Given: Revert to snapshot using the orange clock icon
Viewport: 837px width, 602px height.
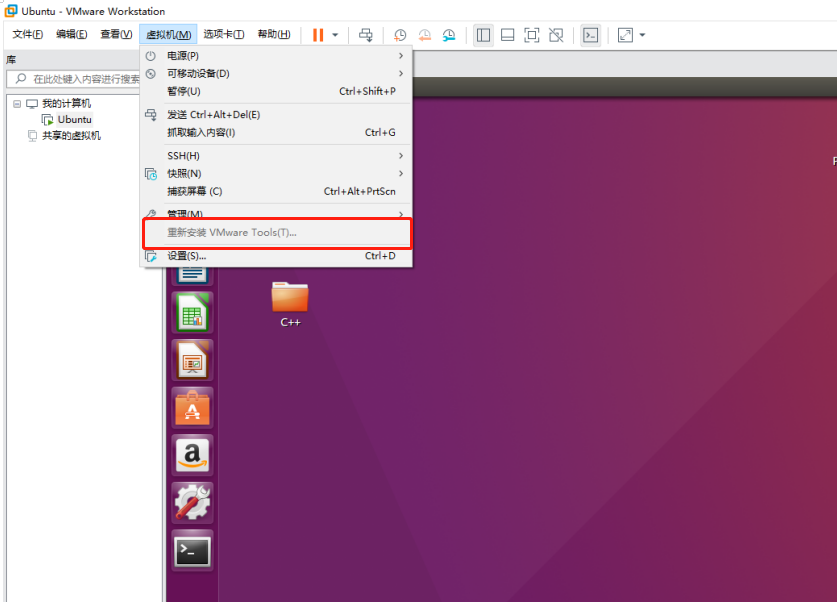Looking at the screenshot, I should (x=424, y=35).
